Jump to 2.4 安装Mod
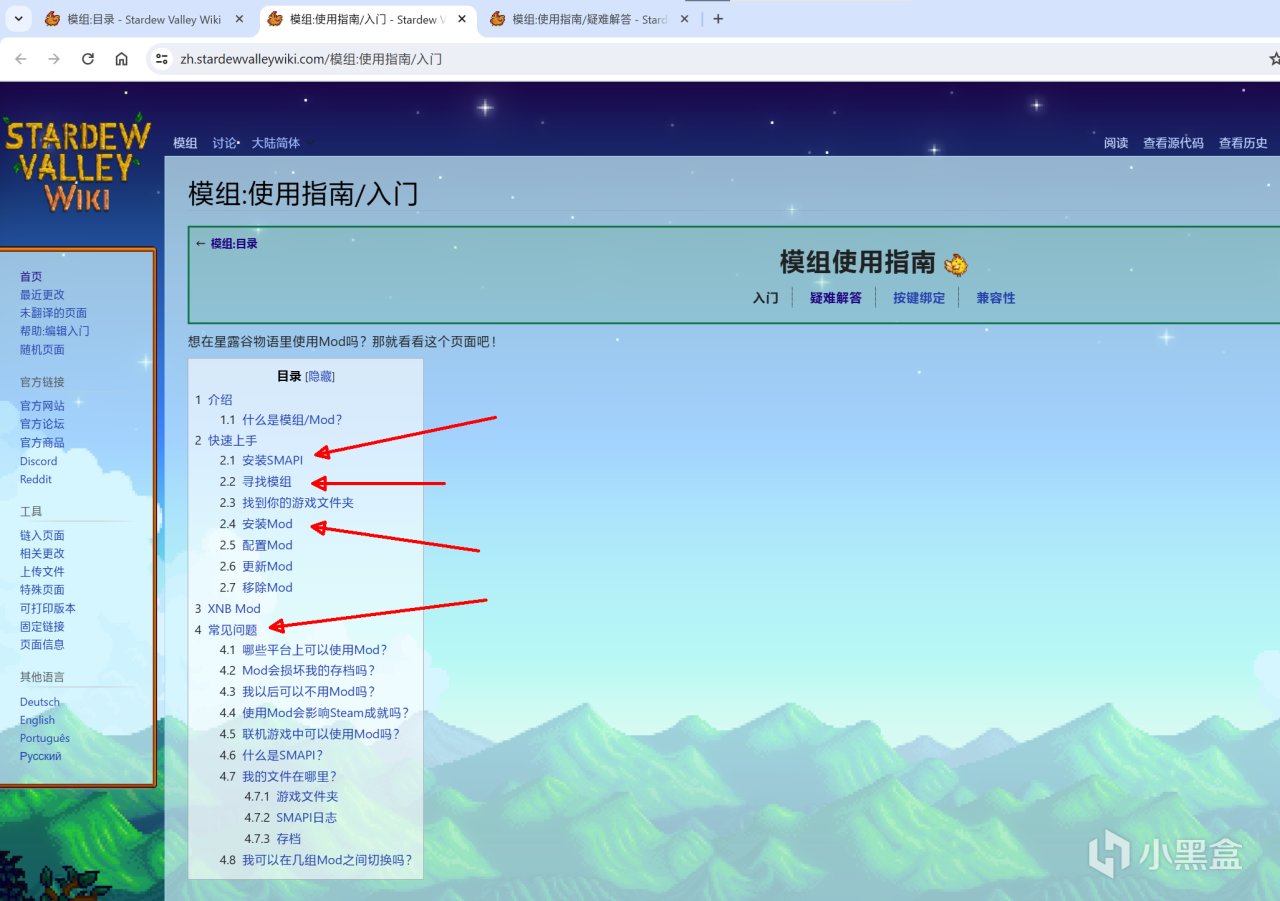The image size is (1280, 901). coord(256,524)
